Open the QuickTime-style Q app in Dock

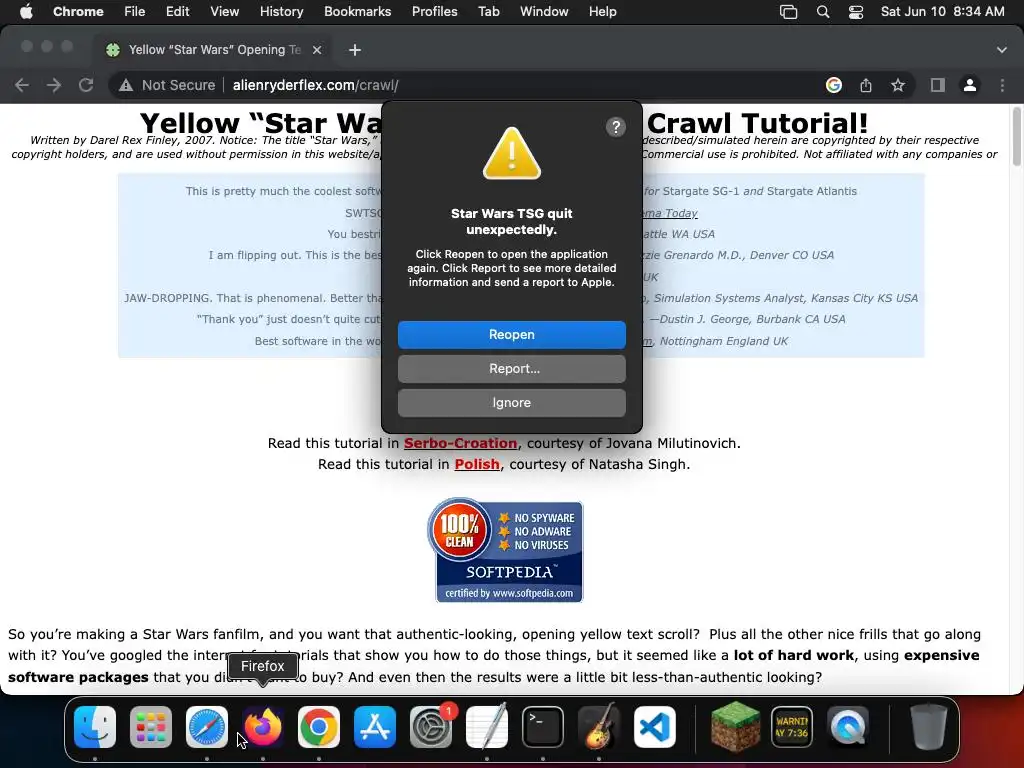(x=848, y=727)
